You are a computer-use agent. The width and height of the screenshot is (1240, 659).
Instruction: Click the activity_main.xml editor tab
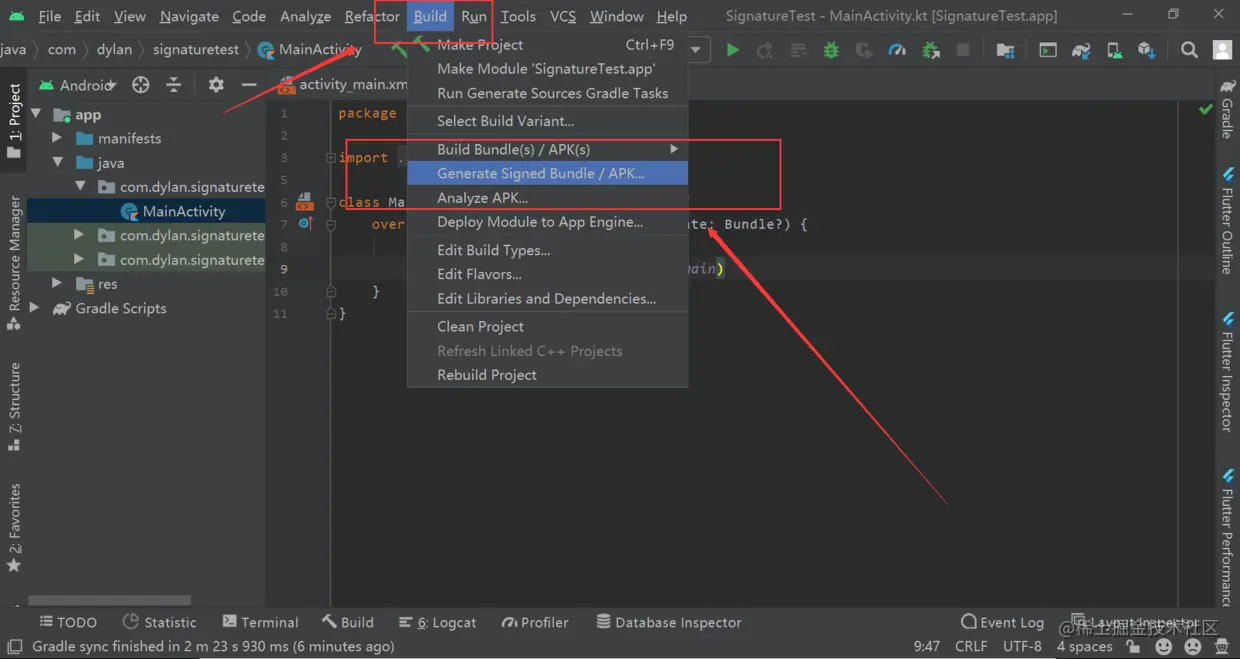click(x=343, y=85)
